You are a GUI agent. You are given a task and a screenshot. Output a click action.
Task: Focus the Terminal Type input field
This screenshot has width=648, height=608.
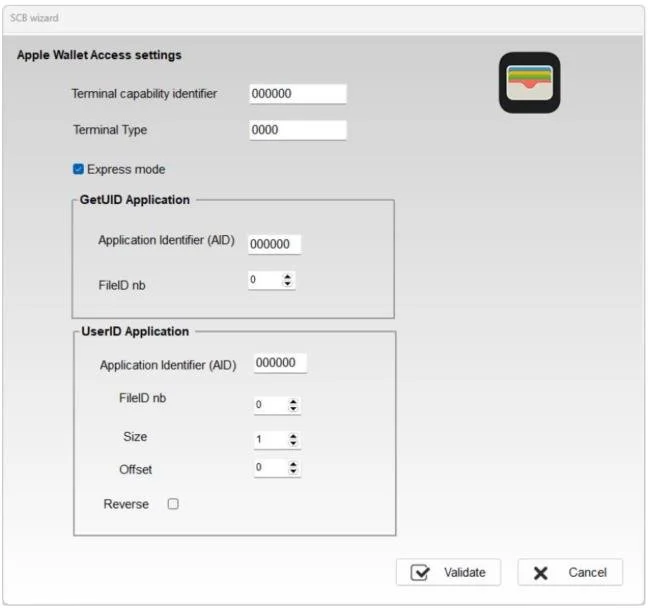[298, 130]
